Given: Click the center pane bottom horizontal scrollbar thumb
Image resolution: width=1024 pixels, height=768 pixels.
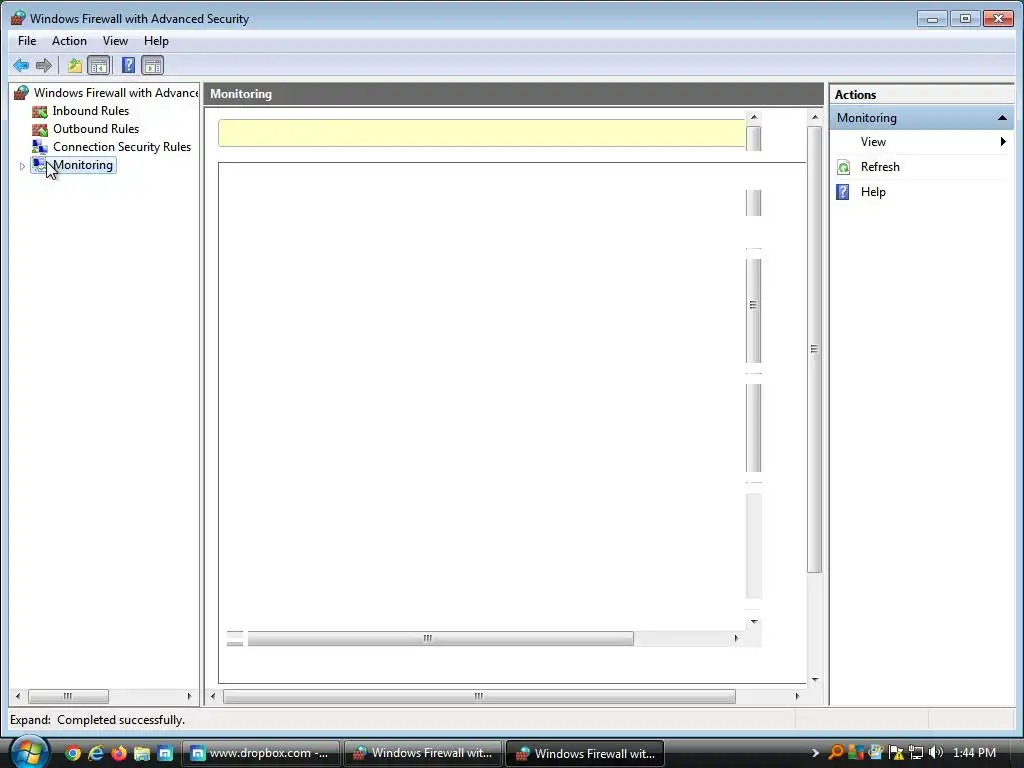Looking at the screenshot, I should [479, 697].
